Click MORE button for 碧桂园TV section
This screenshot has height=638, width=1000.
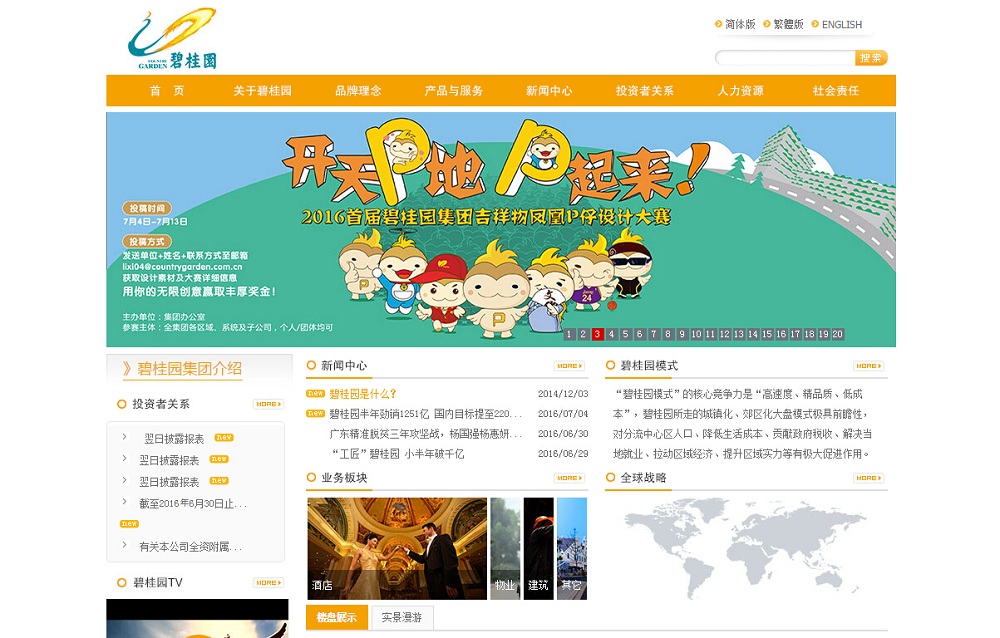[268, 583]
